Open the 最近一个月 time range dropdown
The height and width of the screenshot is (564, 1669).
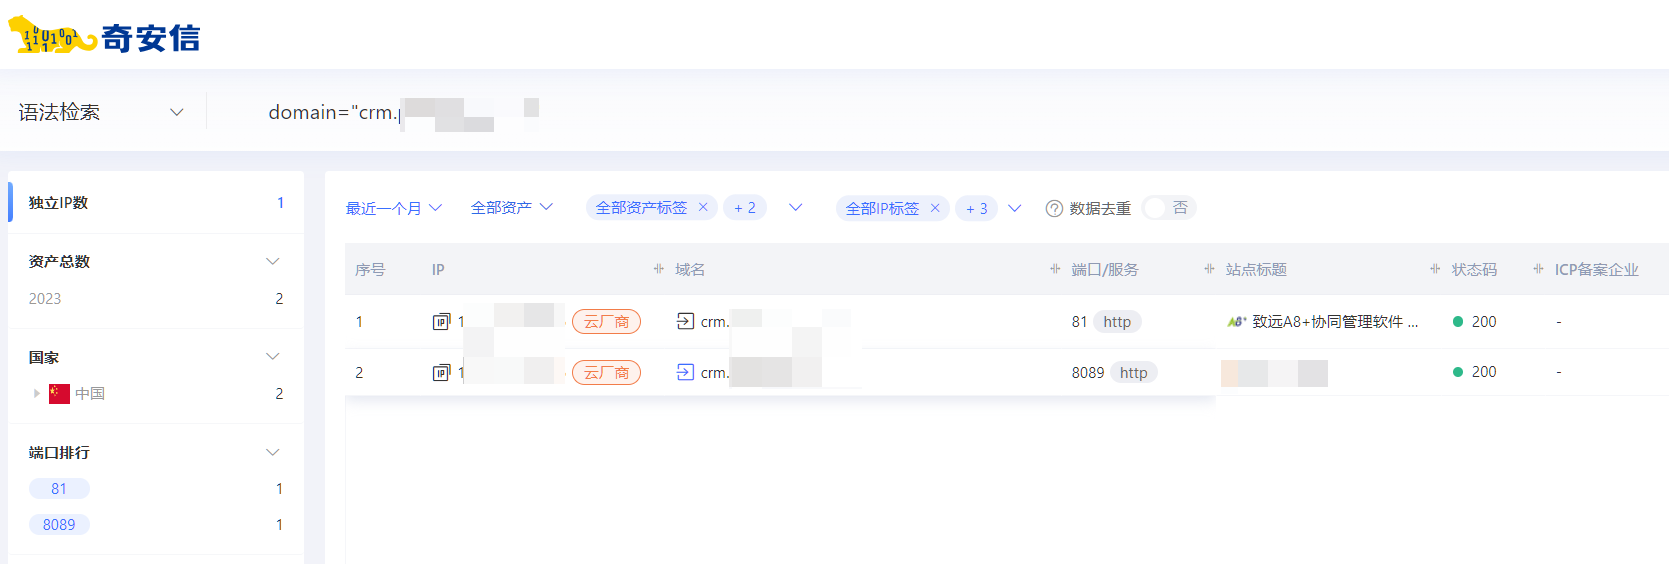[x=393, y=208]
